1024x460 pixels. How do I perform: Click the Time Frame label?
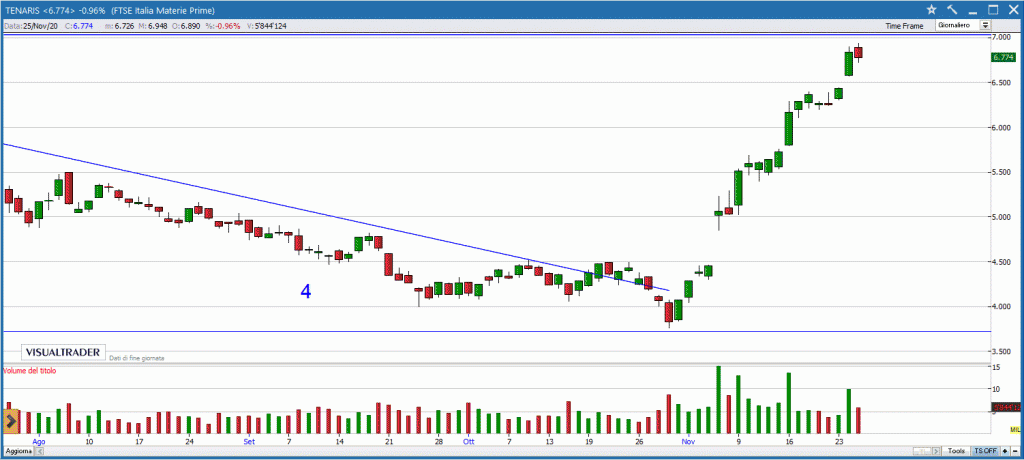point(904,26)
